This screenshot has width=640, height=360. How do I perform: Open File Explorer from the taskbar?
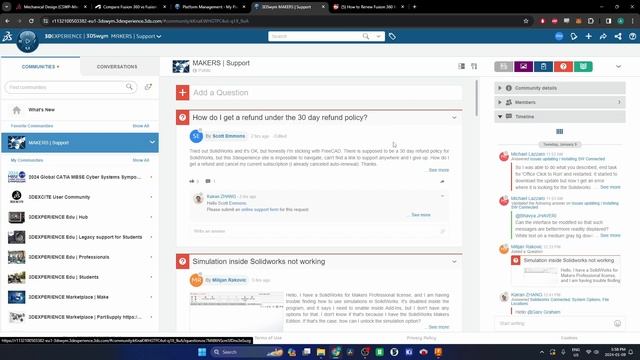click(x=321, y=352)
